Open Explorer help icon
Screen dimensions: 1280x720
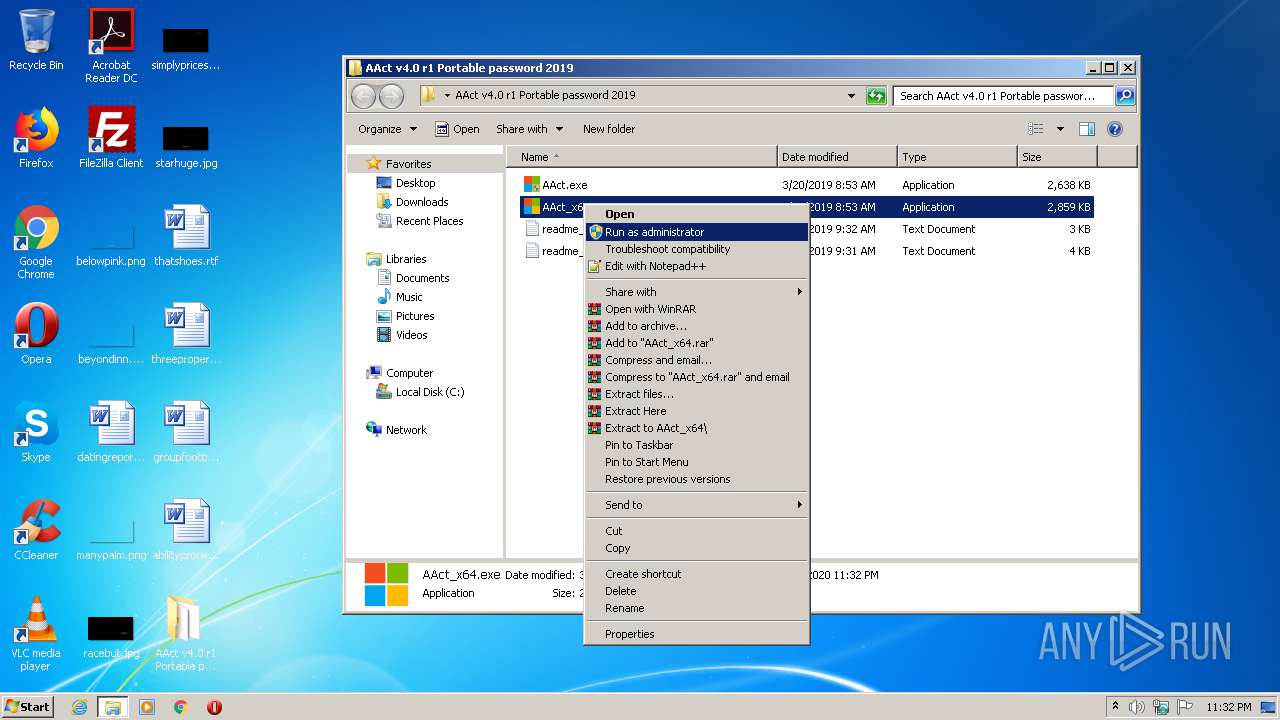click(1115, 129)
